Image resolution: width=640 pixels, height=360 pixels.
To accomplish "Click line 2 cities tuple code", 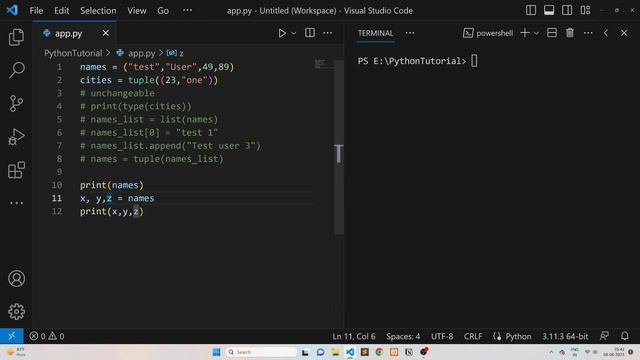I will (149, 80).
